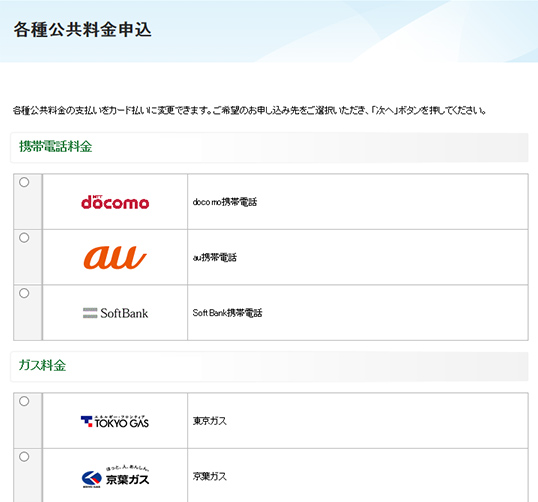Click the '京葉ガス' text label
The height and width of the screenshot is (502, 538).
point(210,477)
